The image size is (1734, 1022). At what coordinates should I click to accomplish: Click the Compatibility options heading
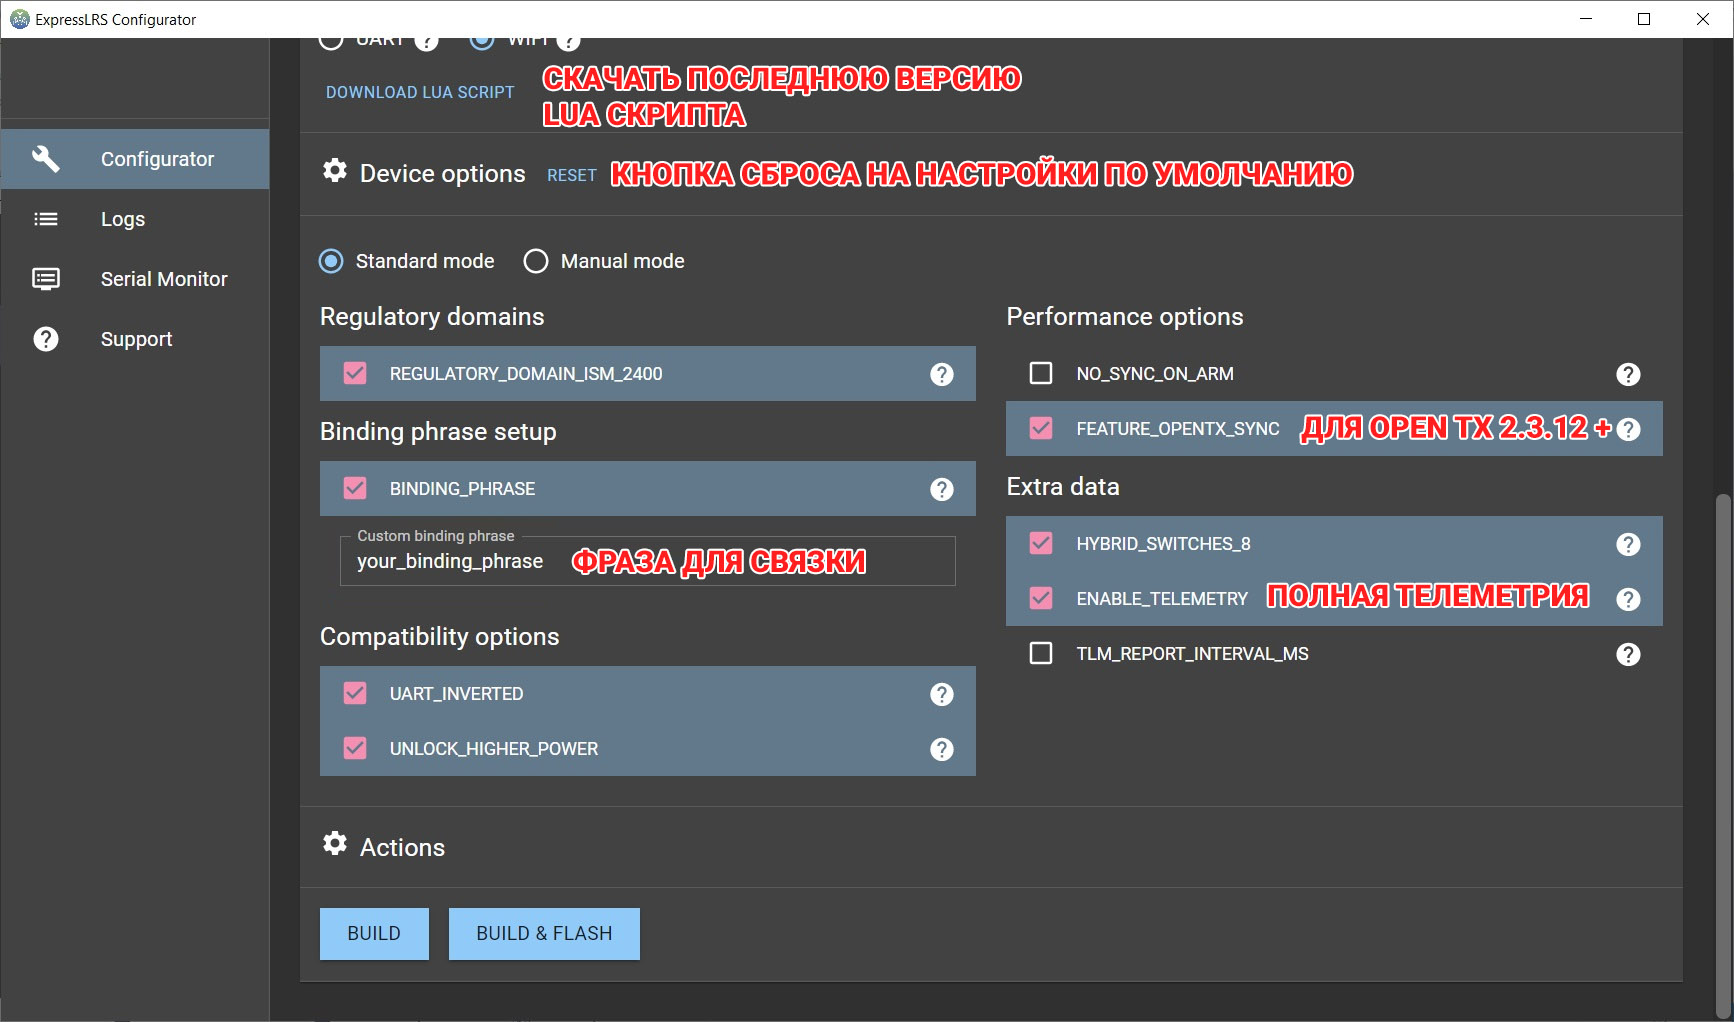[440, 637]
